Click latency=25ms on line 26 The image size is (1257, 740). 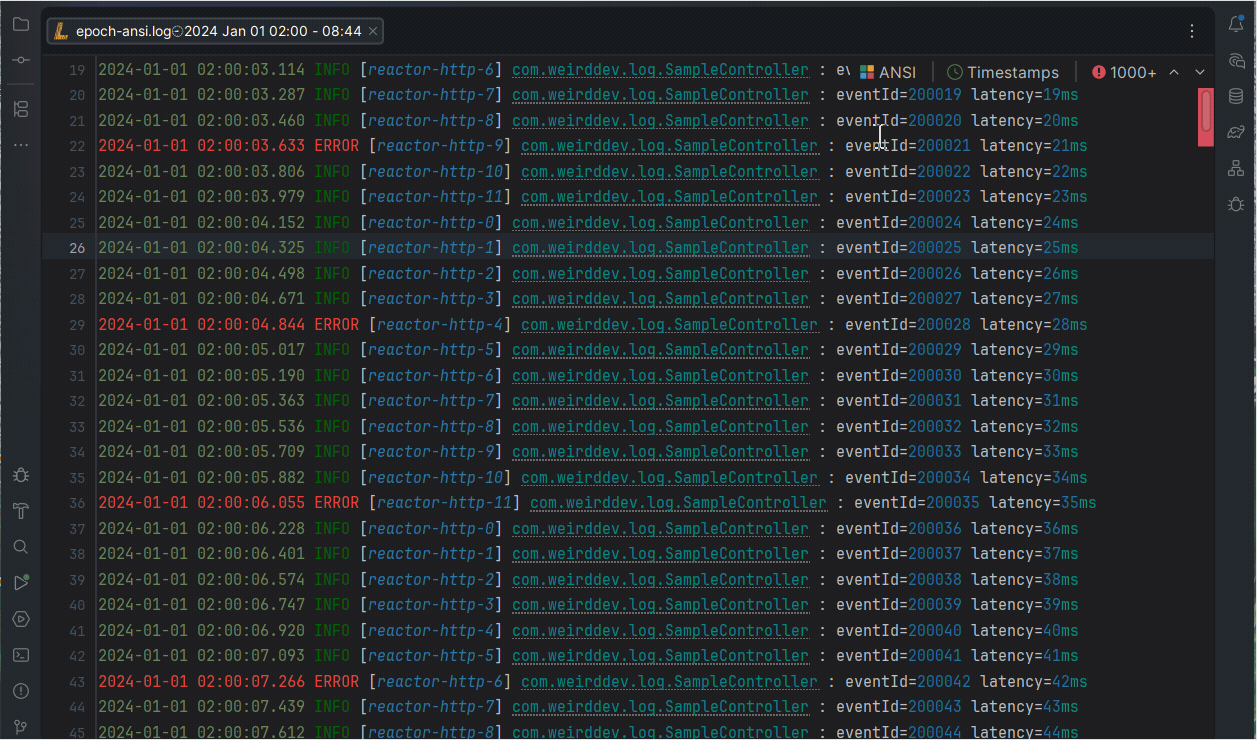pyautogui.click(x=1025, y=247)
